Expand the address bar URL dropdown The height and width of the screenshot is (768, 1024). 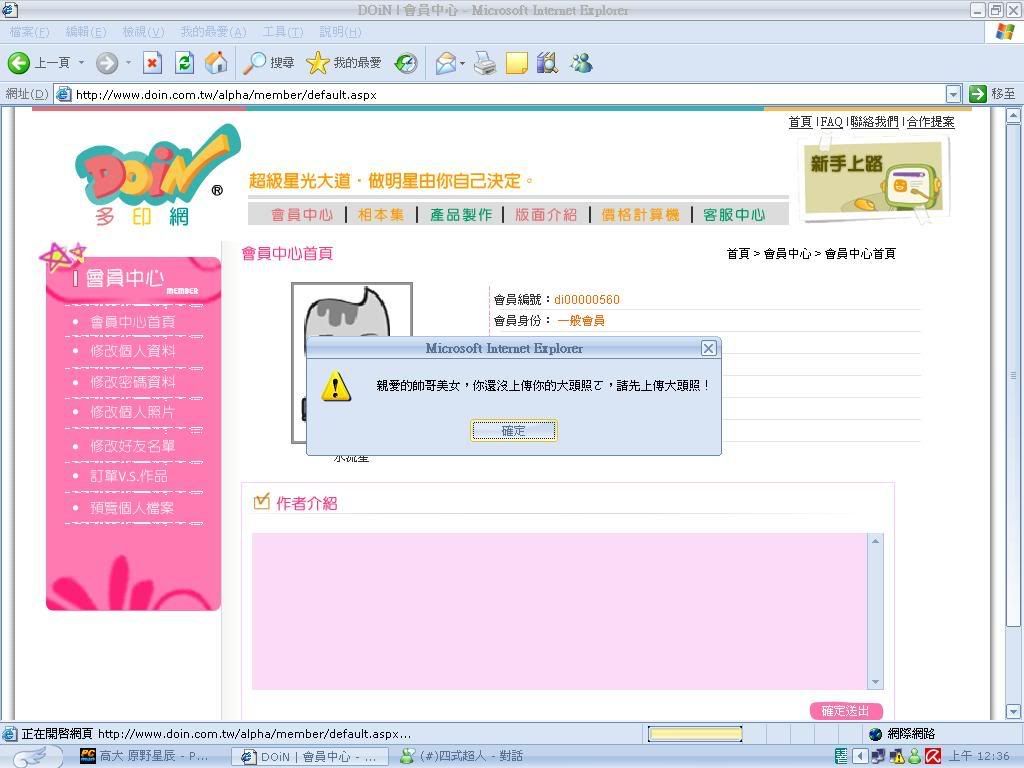point(953,94)
